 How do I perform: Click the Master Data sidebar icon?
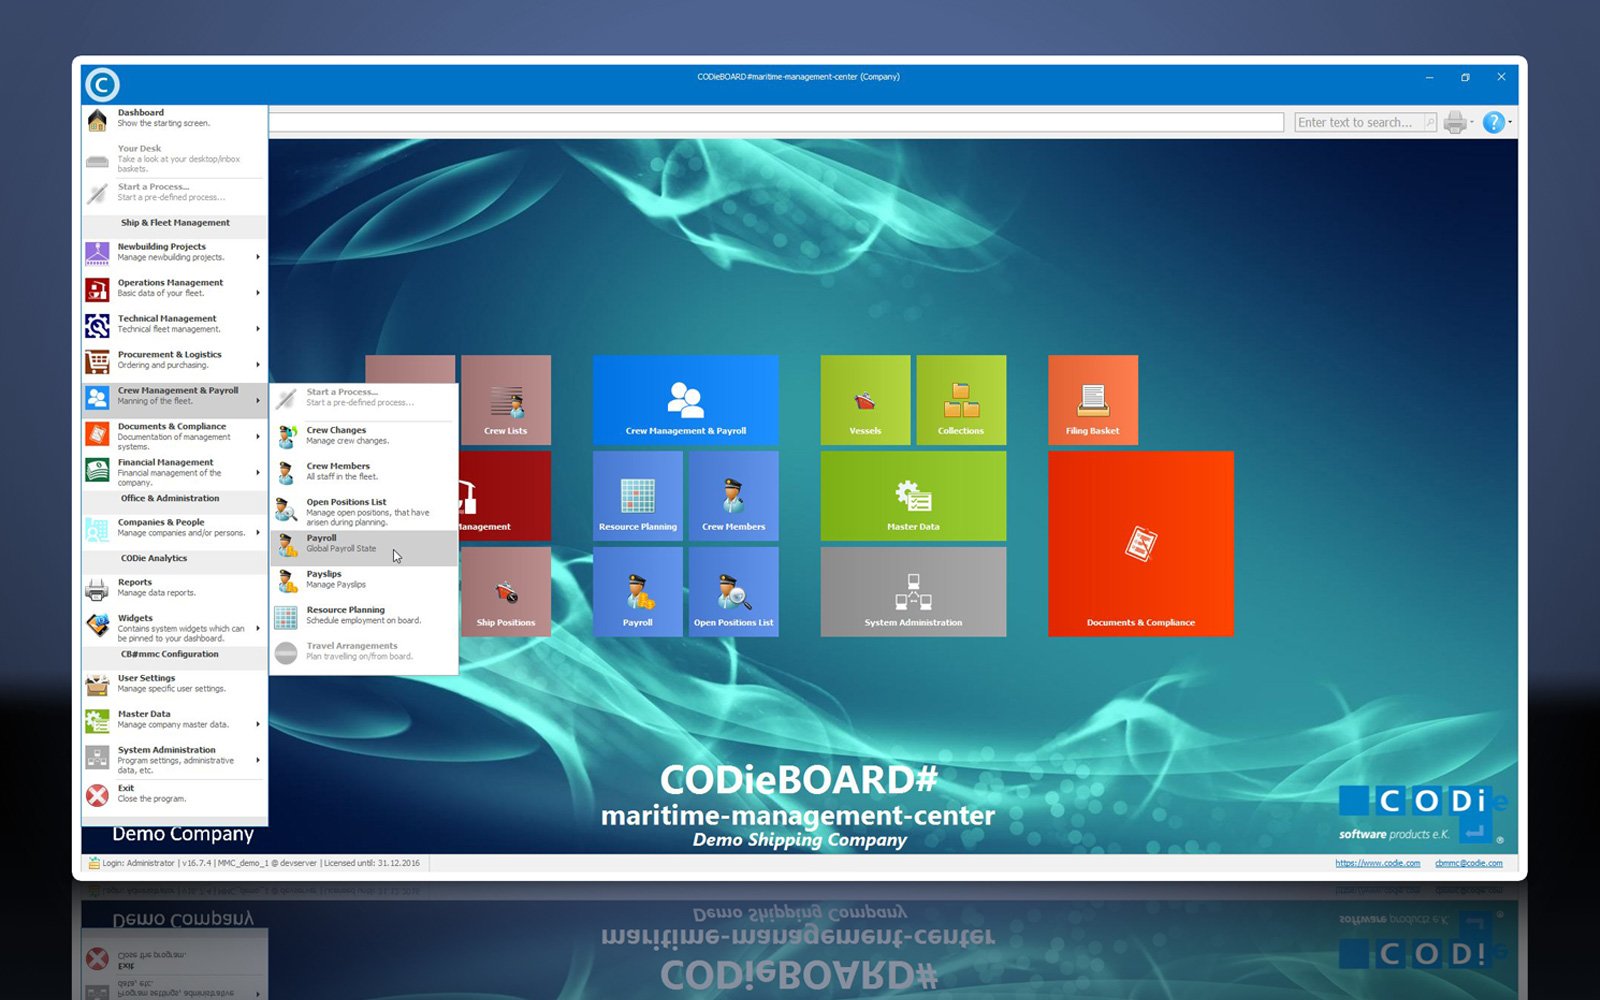click(97, 720)
